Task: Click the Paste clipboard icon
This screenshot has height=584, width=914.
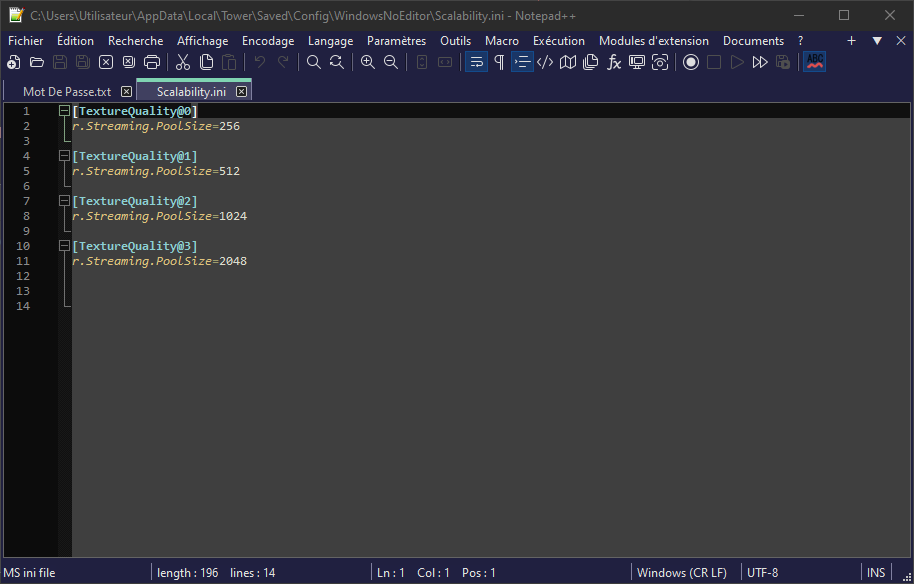Action: click(230, 62)
